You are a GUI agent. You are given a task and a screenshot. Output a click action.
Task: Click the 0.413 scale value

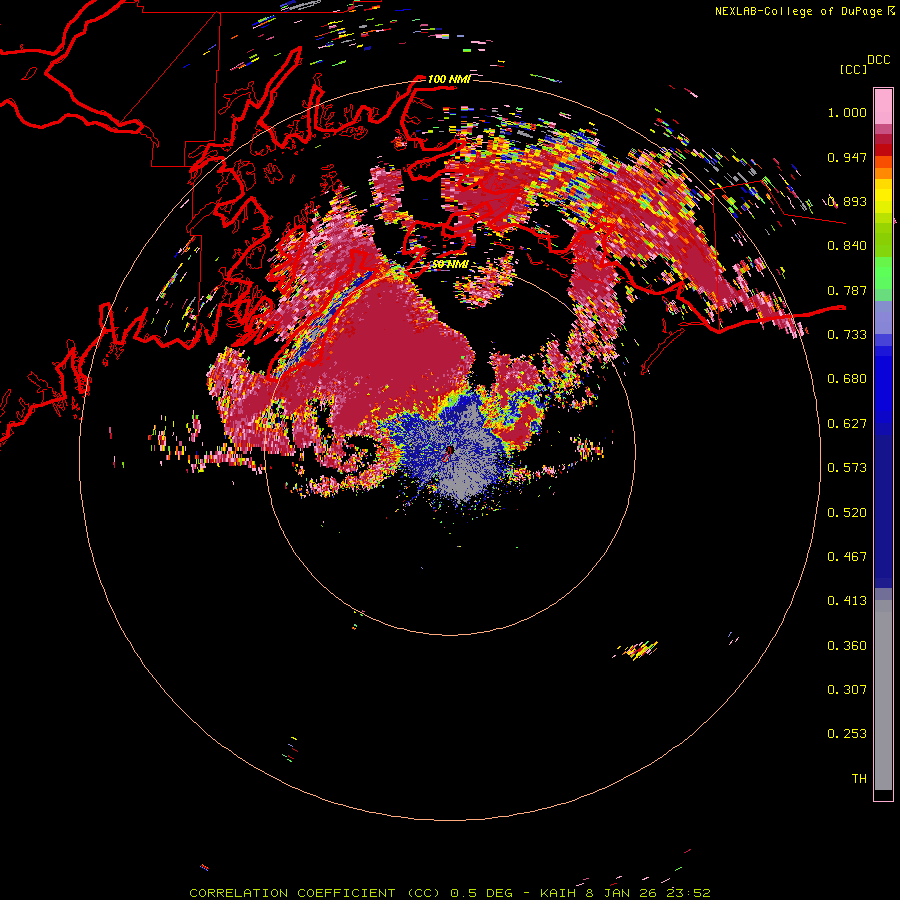point(847,601)
